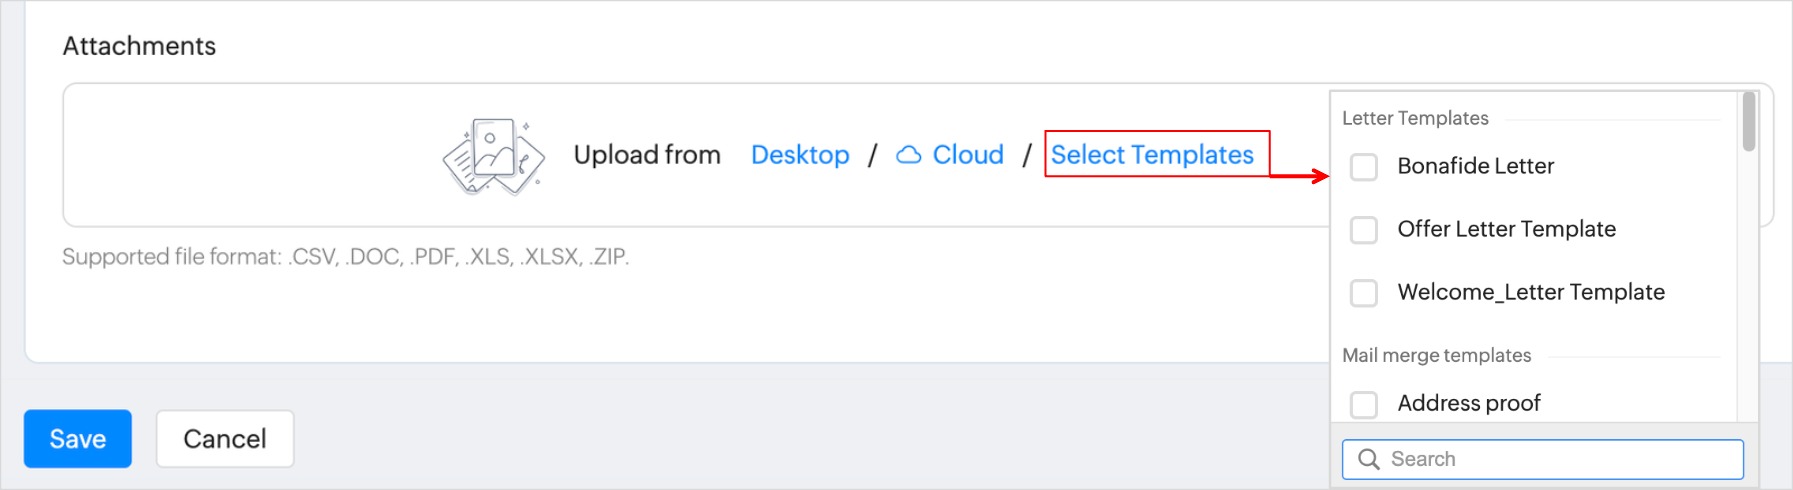
Task: Upload from Desktop link
Action: [800, 155]
